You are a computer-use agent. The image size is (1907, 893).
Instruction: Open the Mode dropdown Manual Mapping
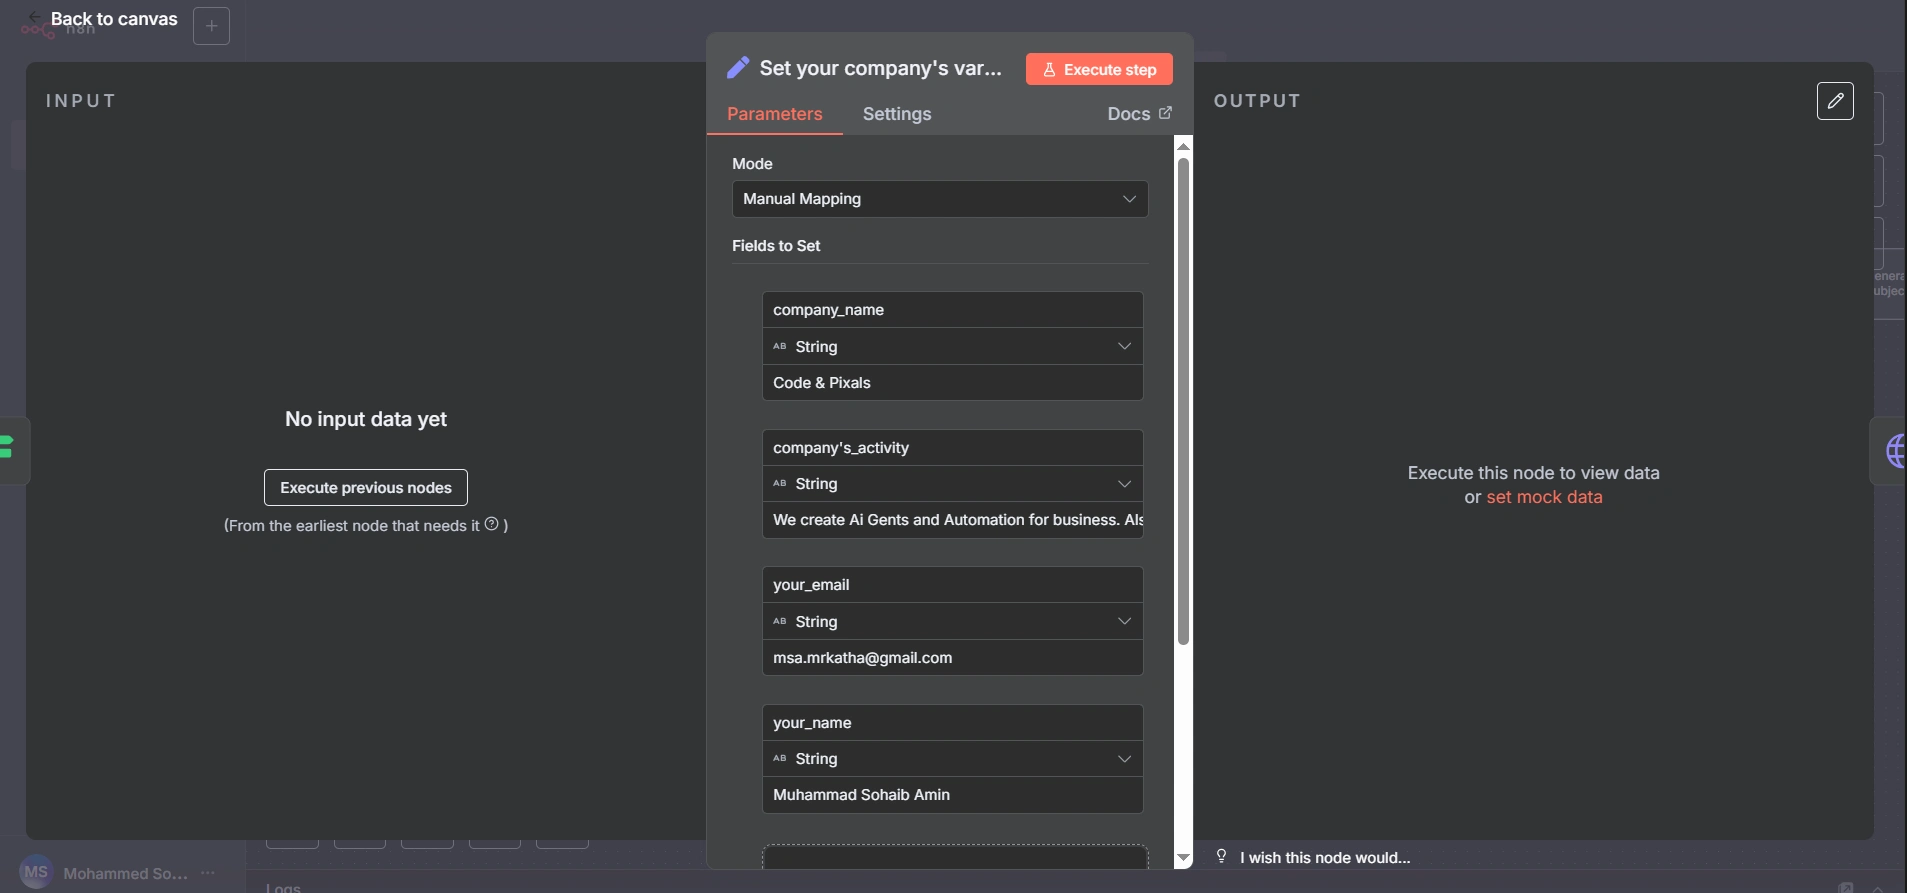(940, 199)
